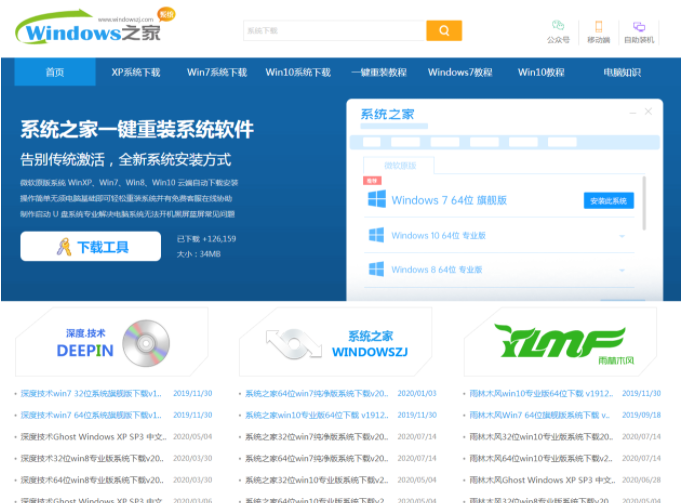Open the 一键重装教程 navigation item
Viewport: 681px width, 503px height.
pos(379,72)
